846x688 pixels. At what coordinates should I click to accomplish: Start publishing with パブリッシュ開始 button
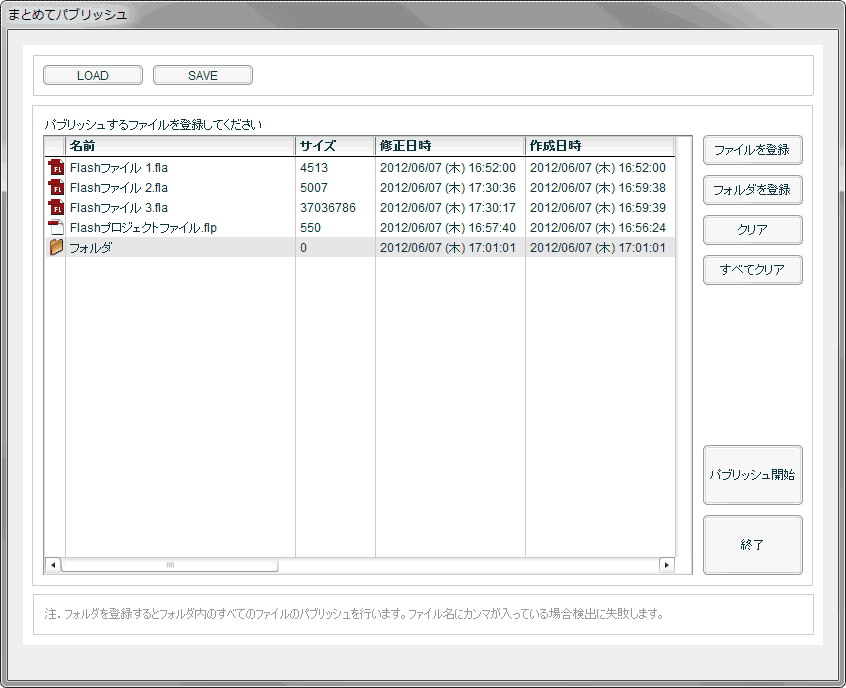(752, 475)
